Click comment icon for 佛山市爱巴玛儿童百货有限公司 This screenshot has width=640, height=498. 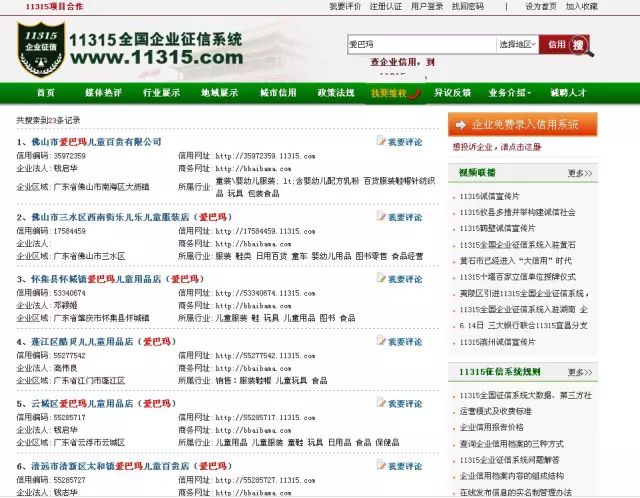pyautogui.click(x=381, y=141)
